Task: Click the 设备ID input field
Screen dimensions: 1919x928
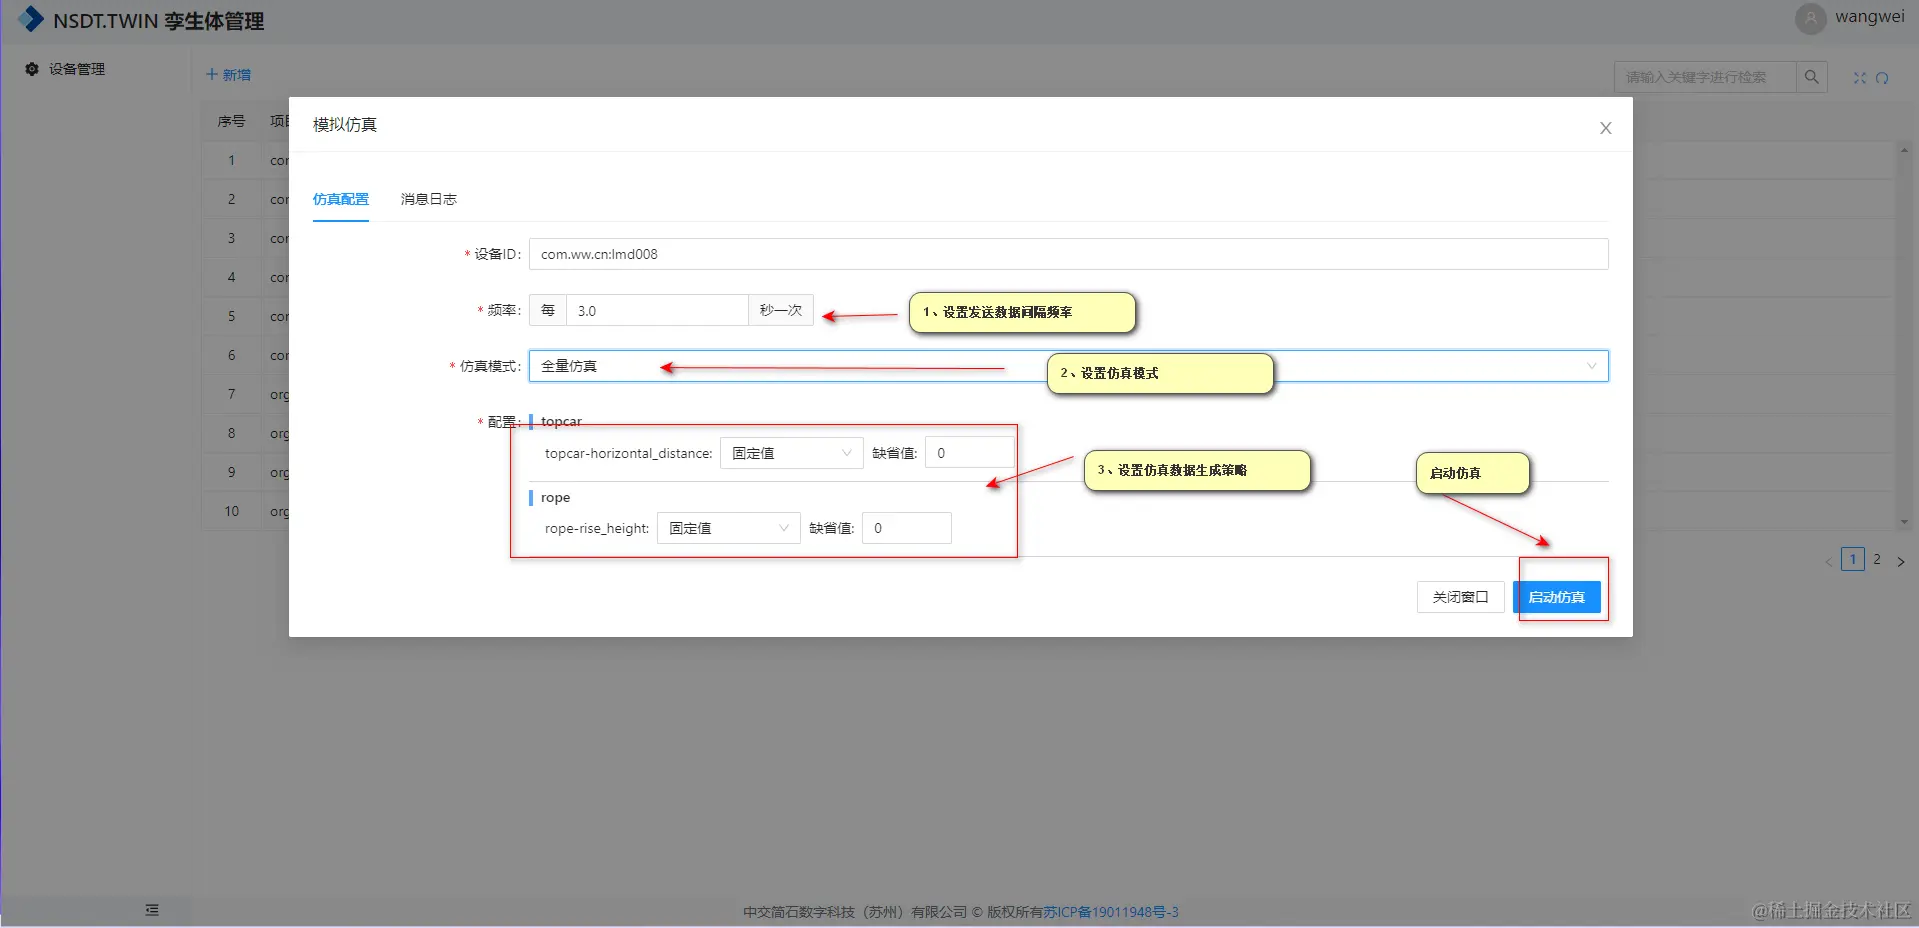Action: tap(1068, 254)
